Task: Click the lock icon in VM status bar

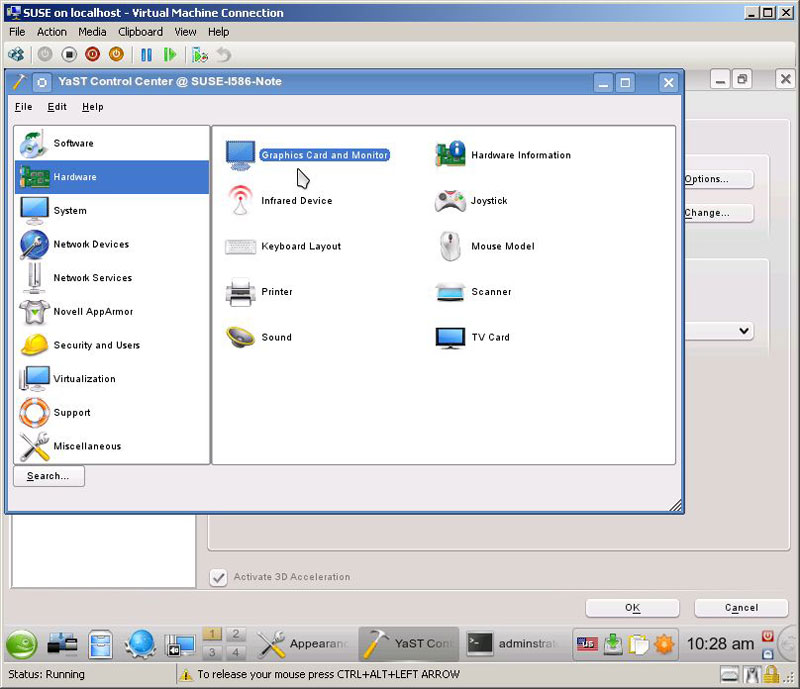Action: [x=770, y=675]
